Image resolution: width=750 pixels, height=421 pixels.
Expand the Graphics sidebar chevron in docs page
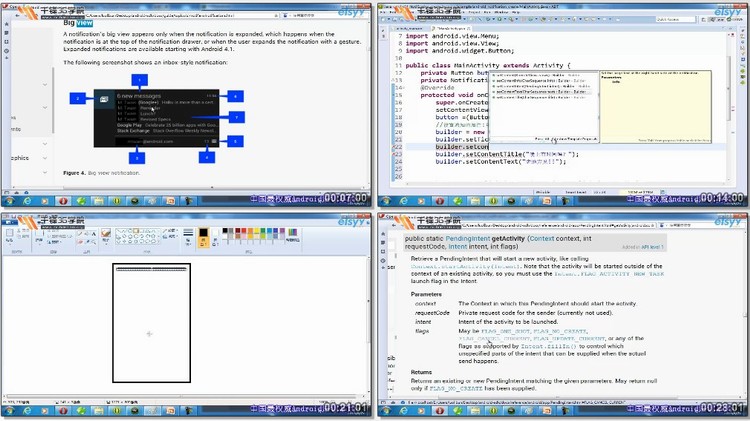pos(44,158)
